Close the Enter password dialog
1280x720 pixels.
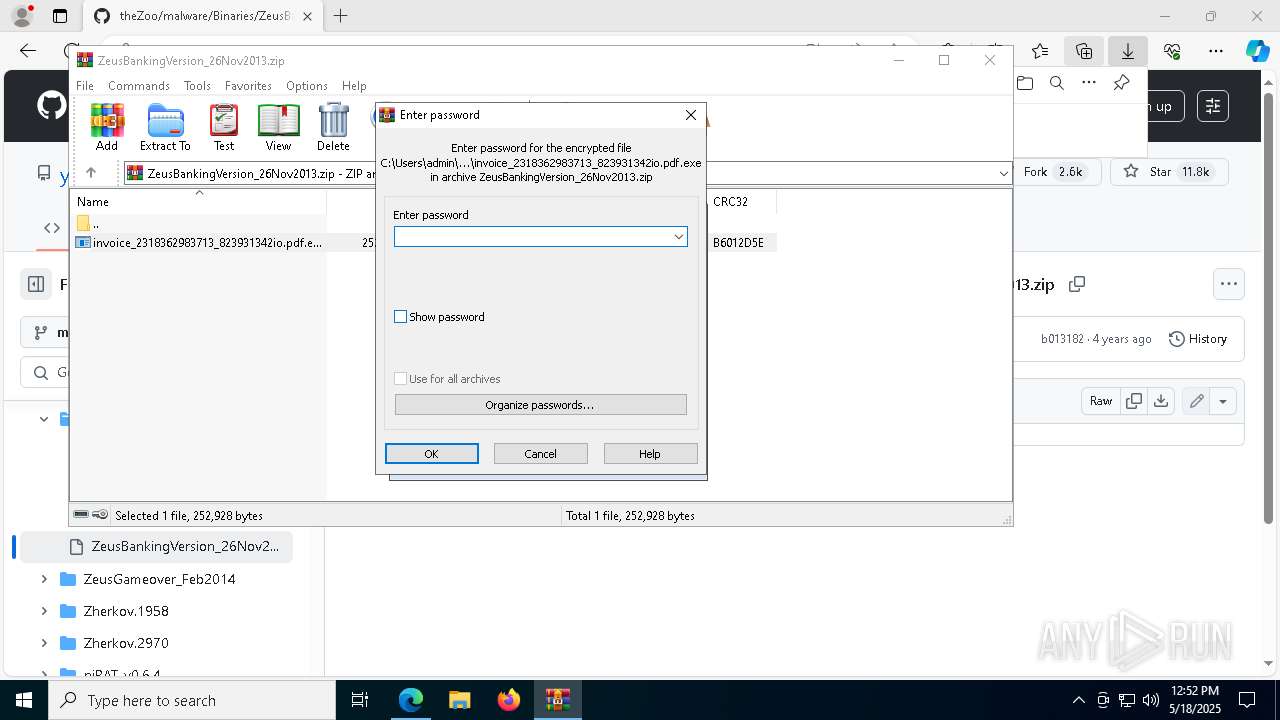click(690, 115)
